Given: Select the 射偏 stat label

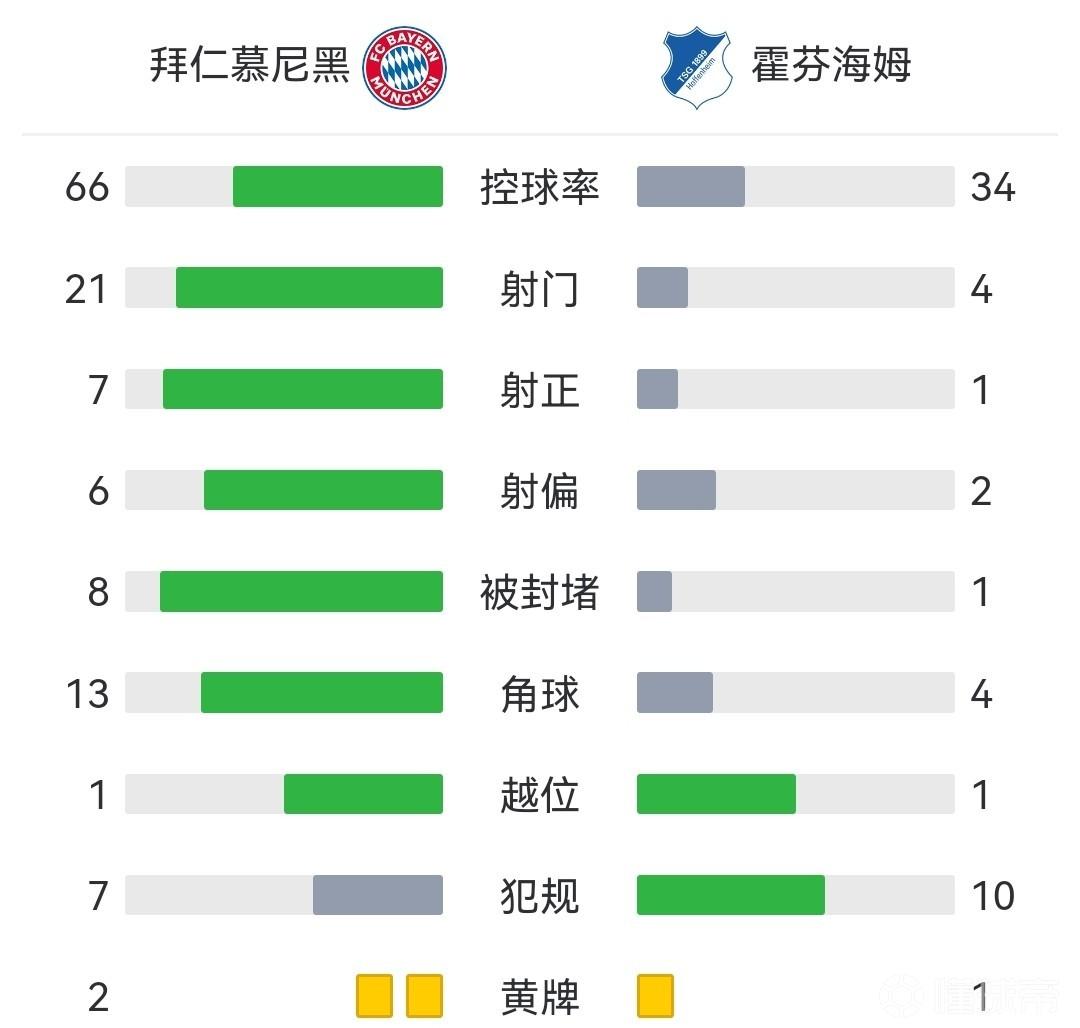Looking at the screenshot, I should (539, 491).
